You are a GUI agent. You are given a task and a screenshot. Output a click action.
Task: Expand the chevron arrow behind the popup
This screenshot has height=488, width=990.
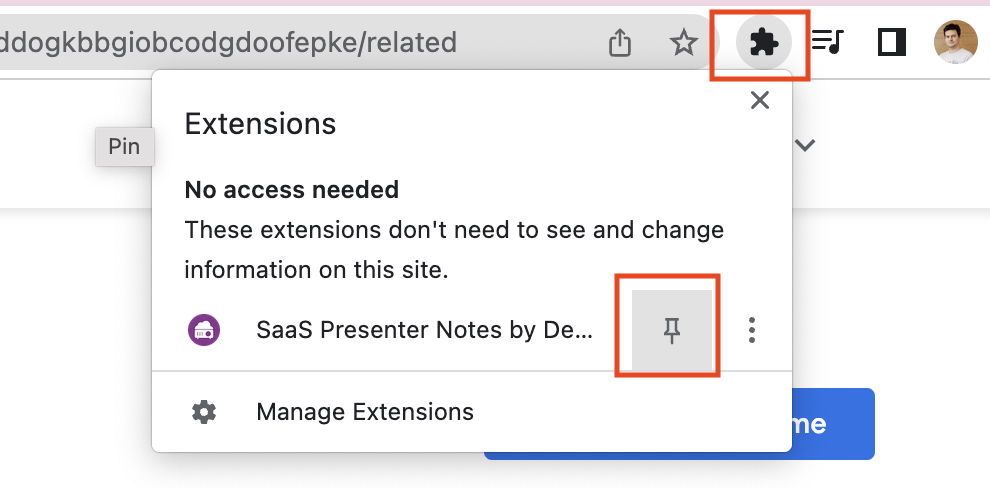point(805,146)
